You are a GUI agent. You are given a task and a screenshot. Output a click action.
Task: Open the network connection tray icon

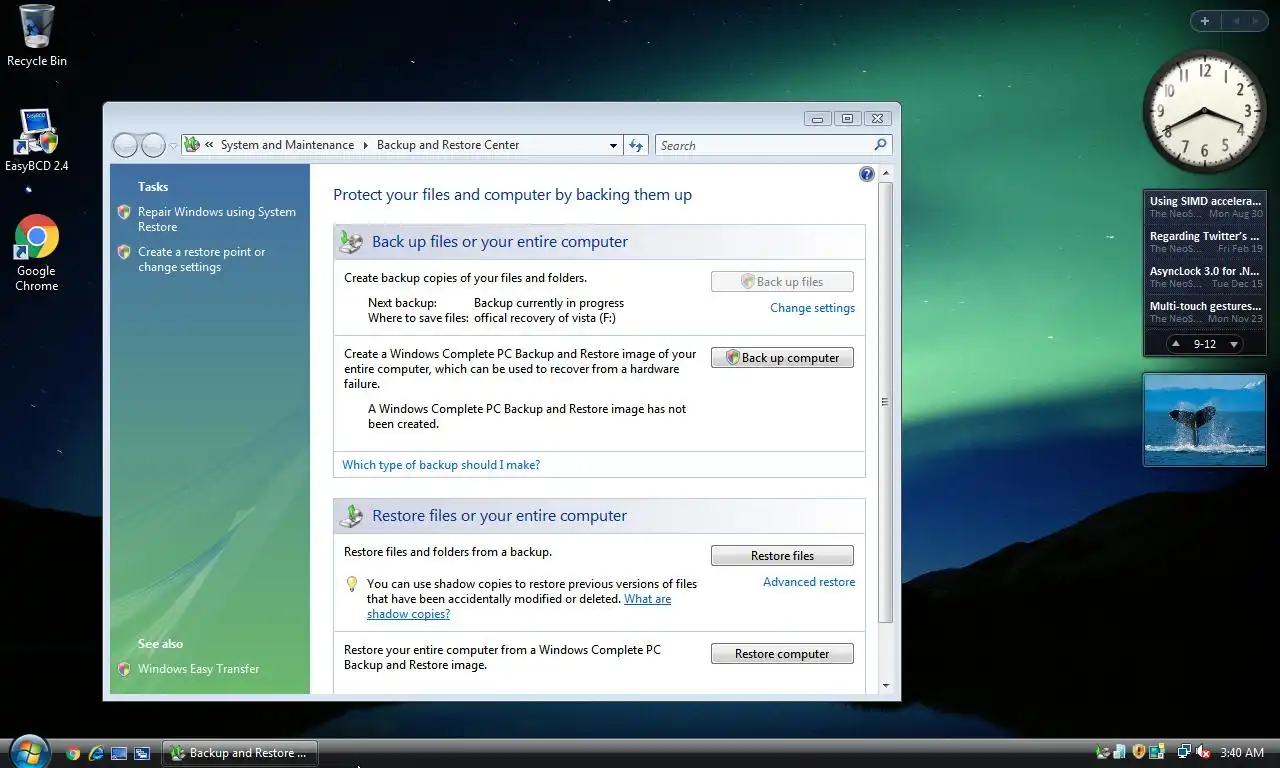click(1185, 752)
